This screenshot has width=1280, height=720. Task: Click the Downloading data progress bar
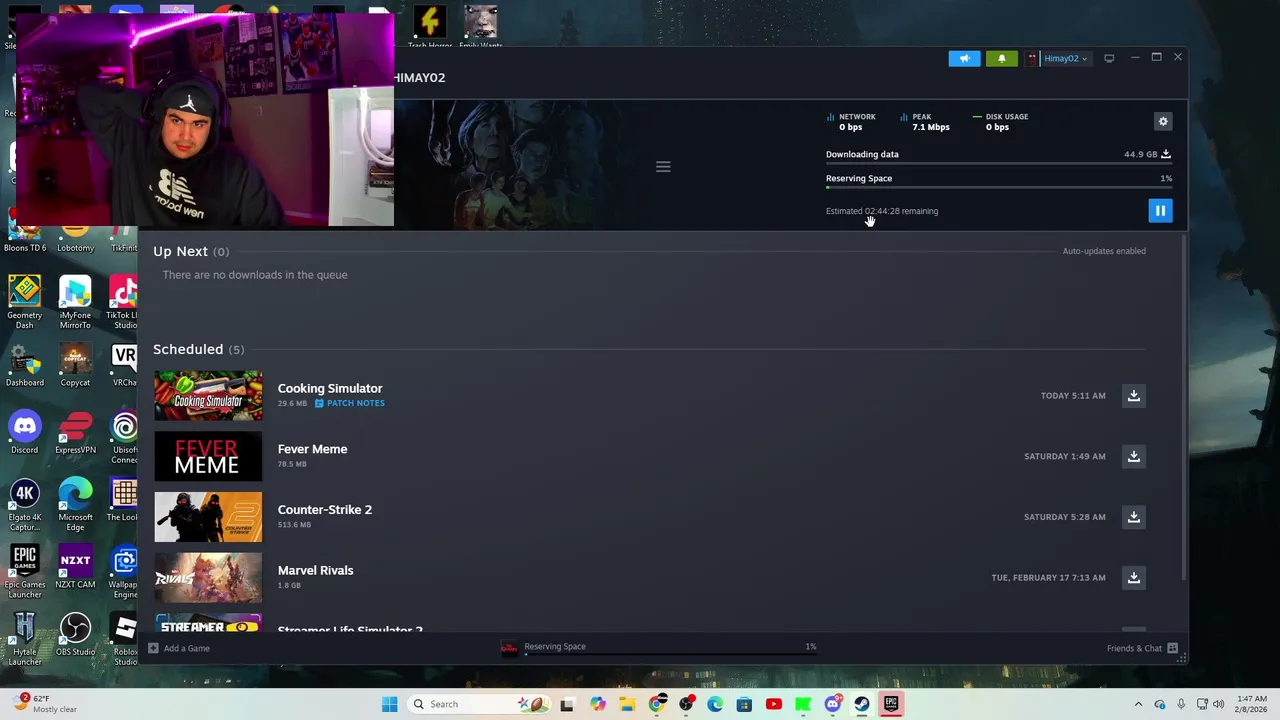pyautogui.click(x=999, y=163)
